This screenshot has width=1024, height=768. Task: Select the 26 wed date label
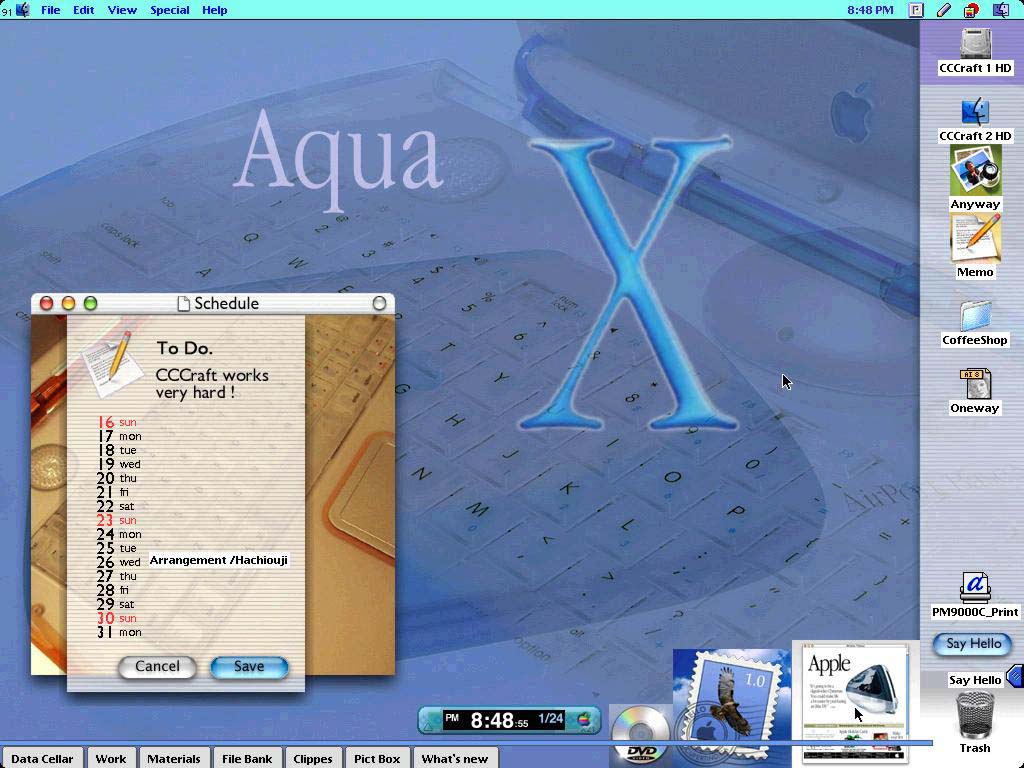coord(118,562)
